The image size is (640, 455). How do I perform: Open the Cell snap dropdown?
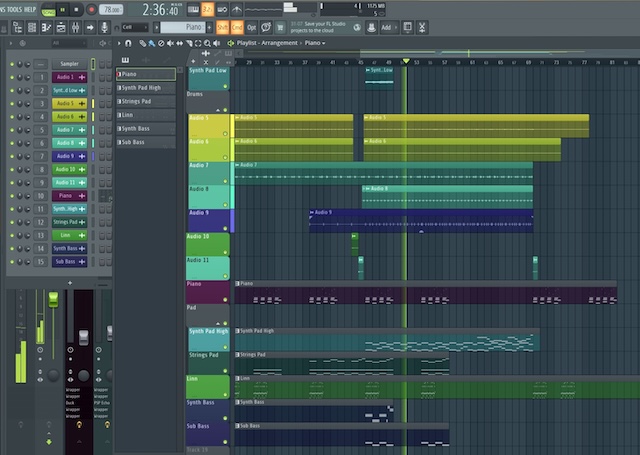(135, 27)
